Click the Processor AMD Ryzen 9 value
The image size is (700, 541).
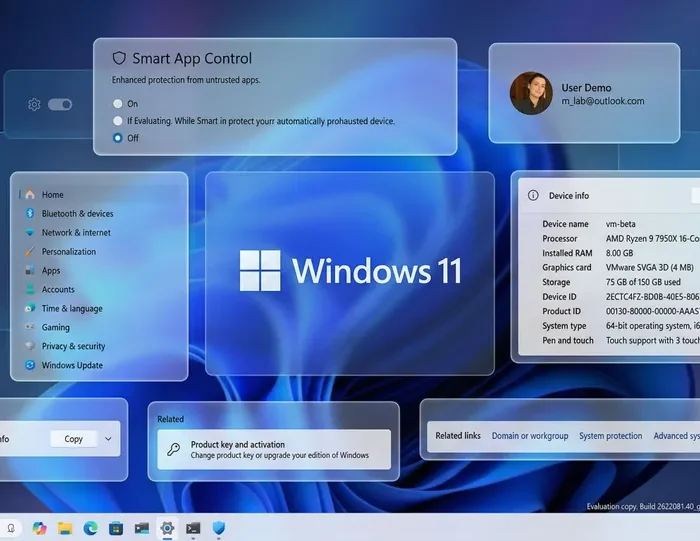click(652, 238)
